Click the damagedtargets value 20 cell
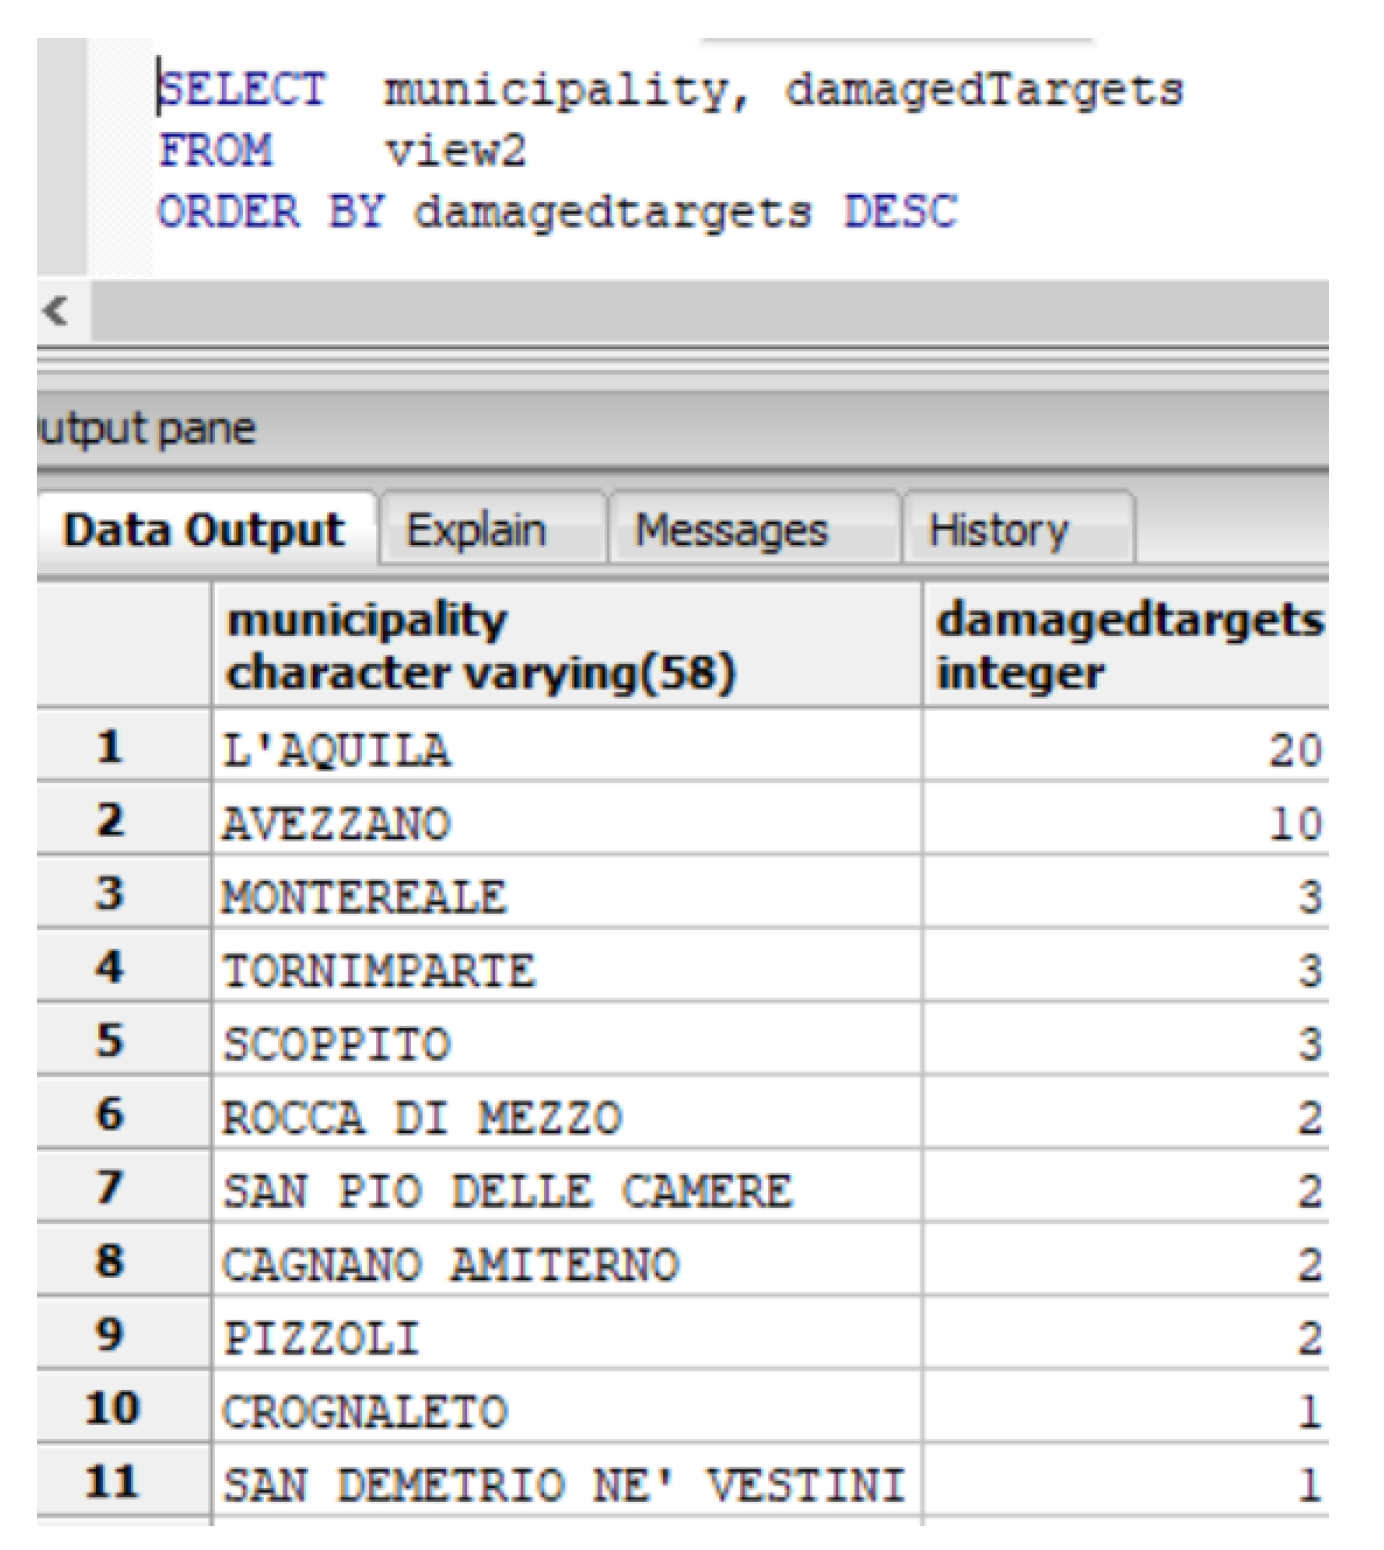 point(1126,750)
